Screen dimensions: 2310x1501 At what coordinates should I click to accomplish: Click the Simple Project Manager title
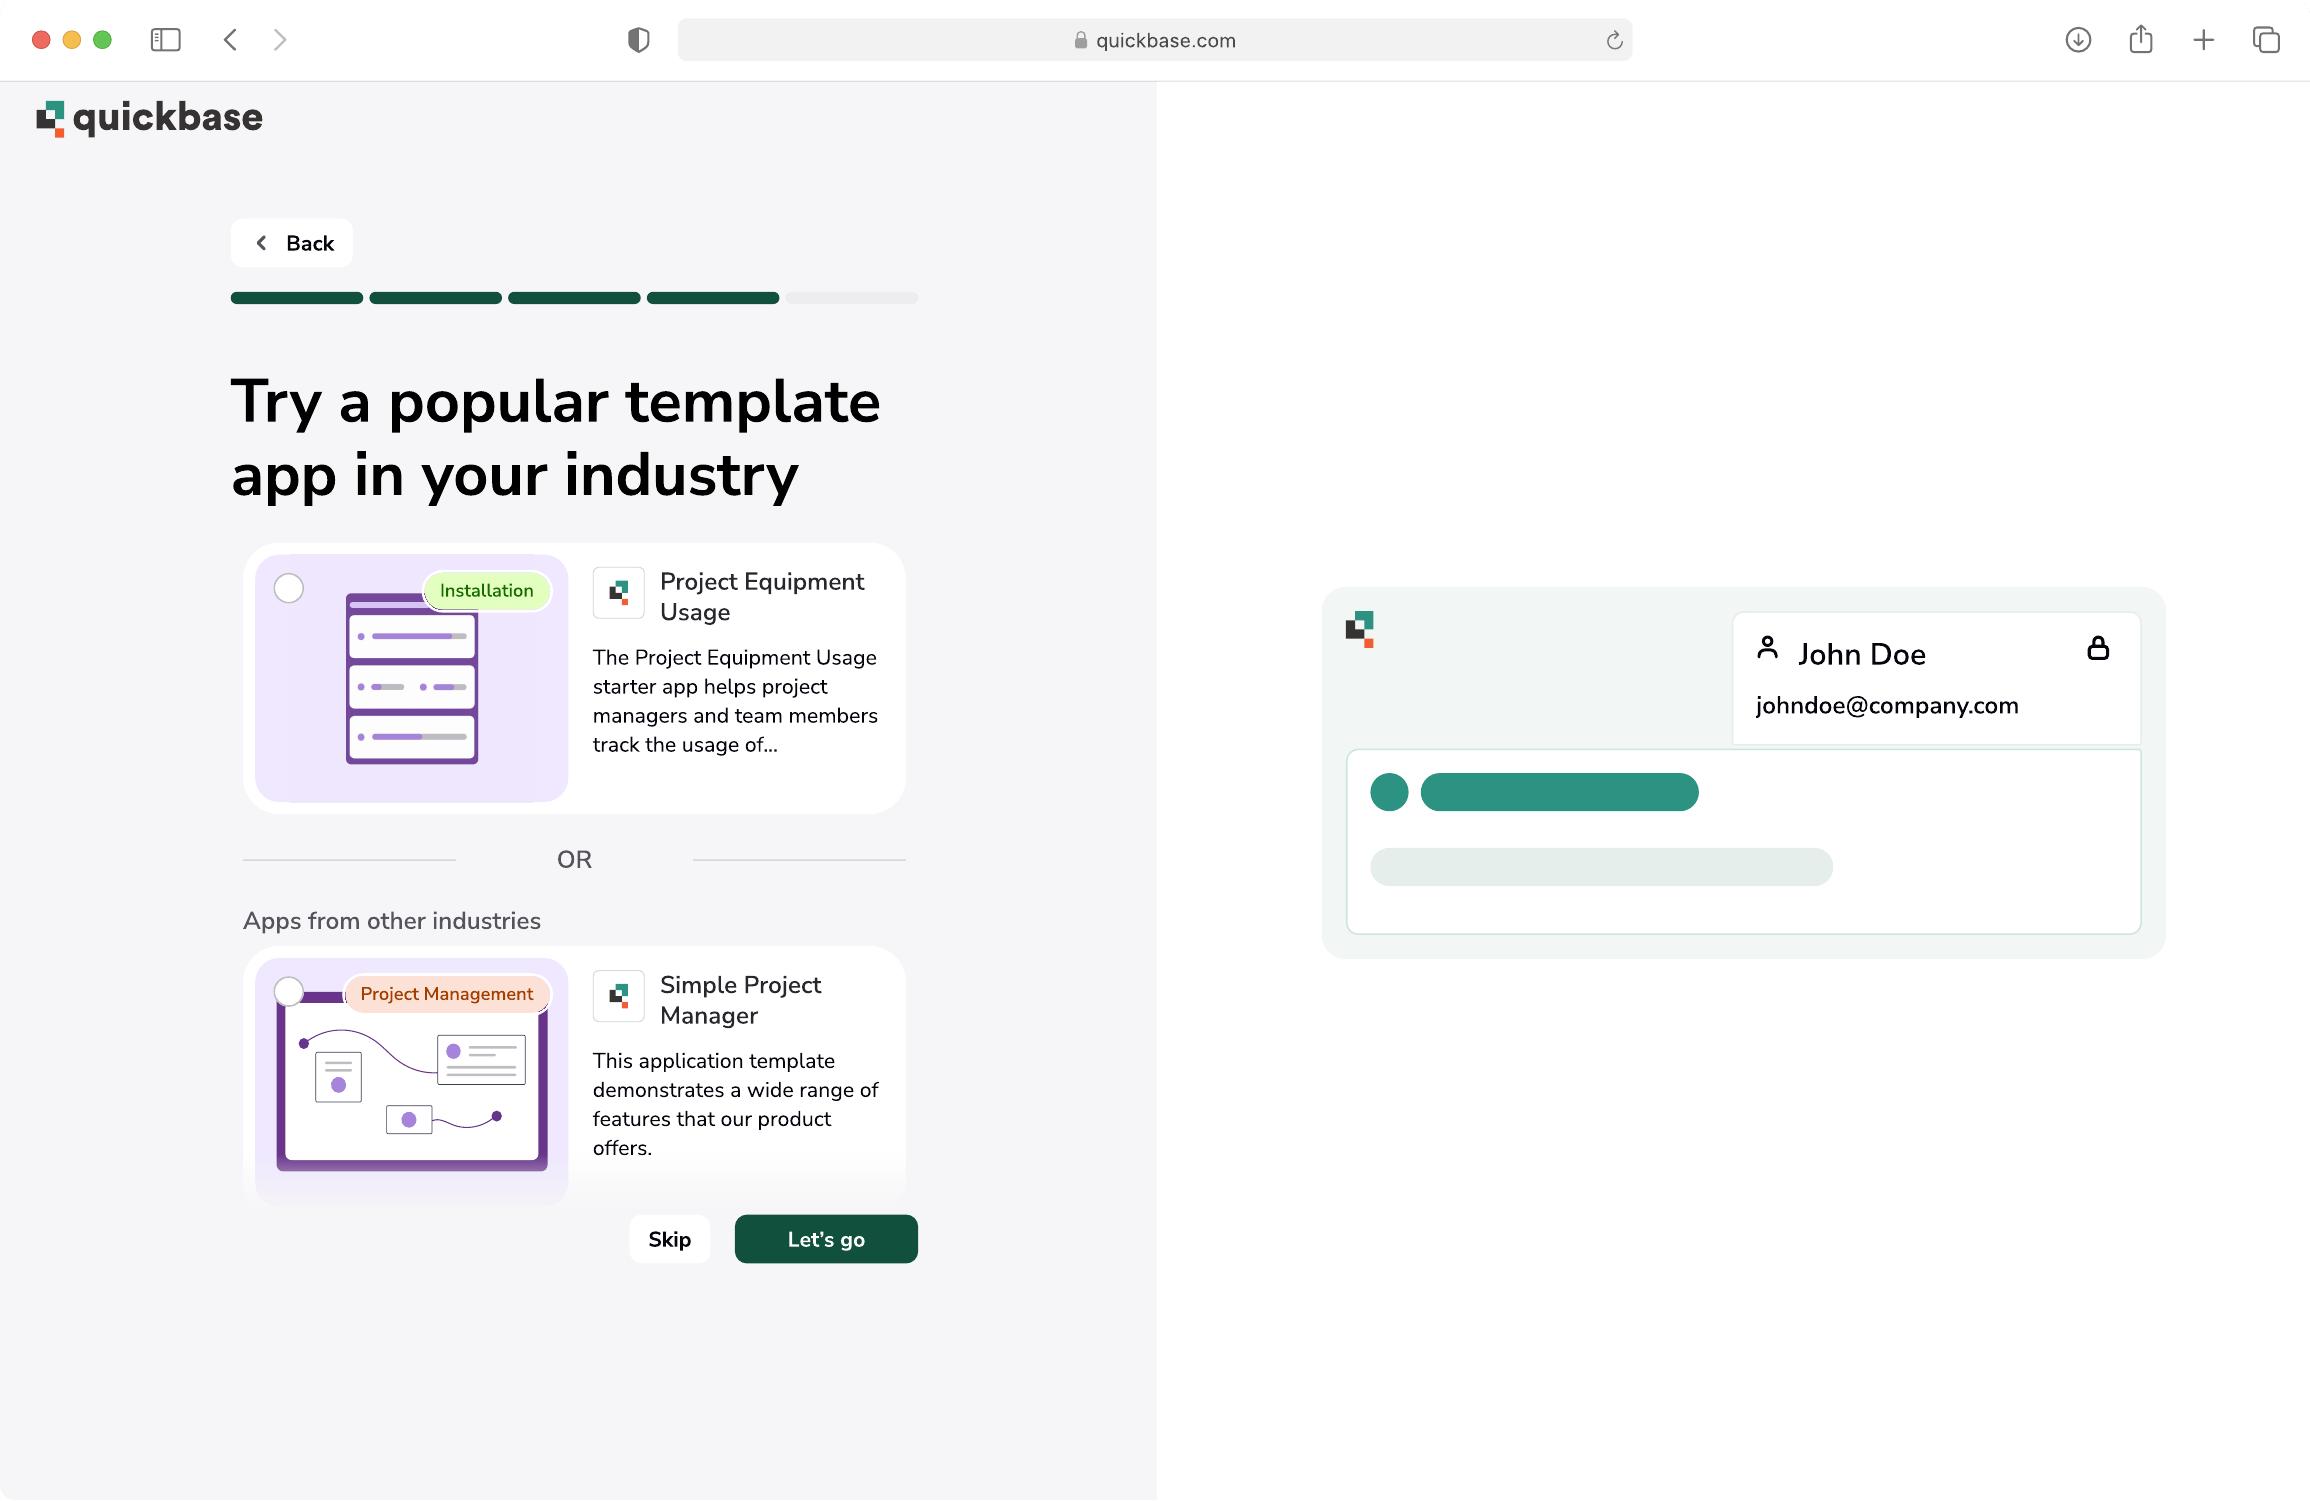point(740,1000)
